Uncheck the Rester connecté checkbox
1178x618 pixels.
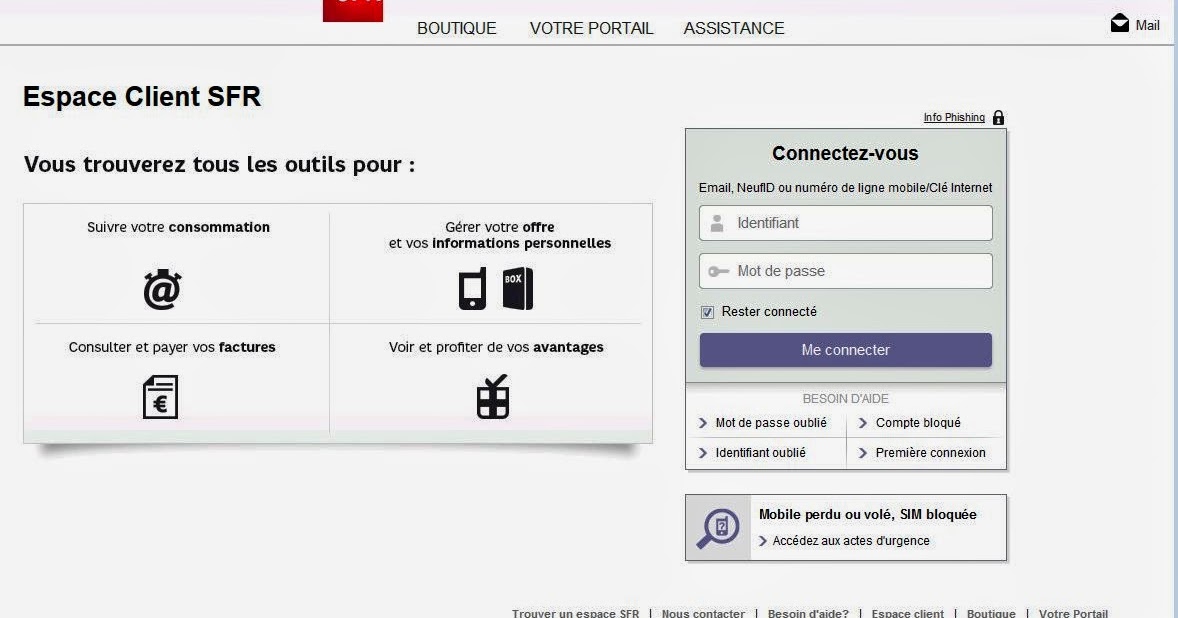707,312
